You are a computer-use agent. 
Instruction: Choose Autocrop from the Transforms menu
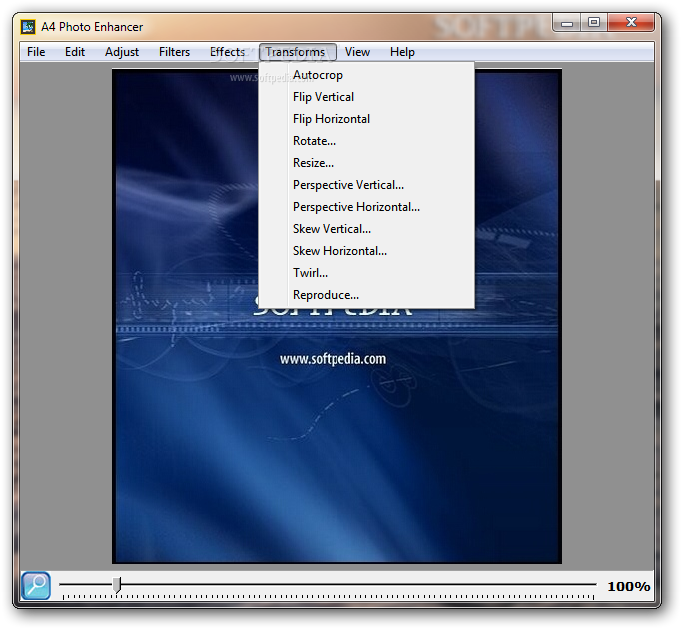coord(366,75)
